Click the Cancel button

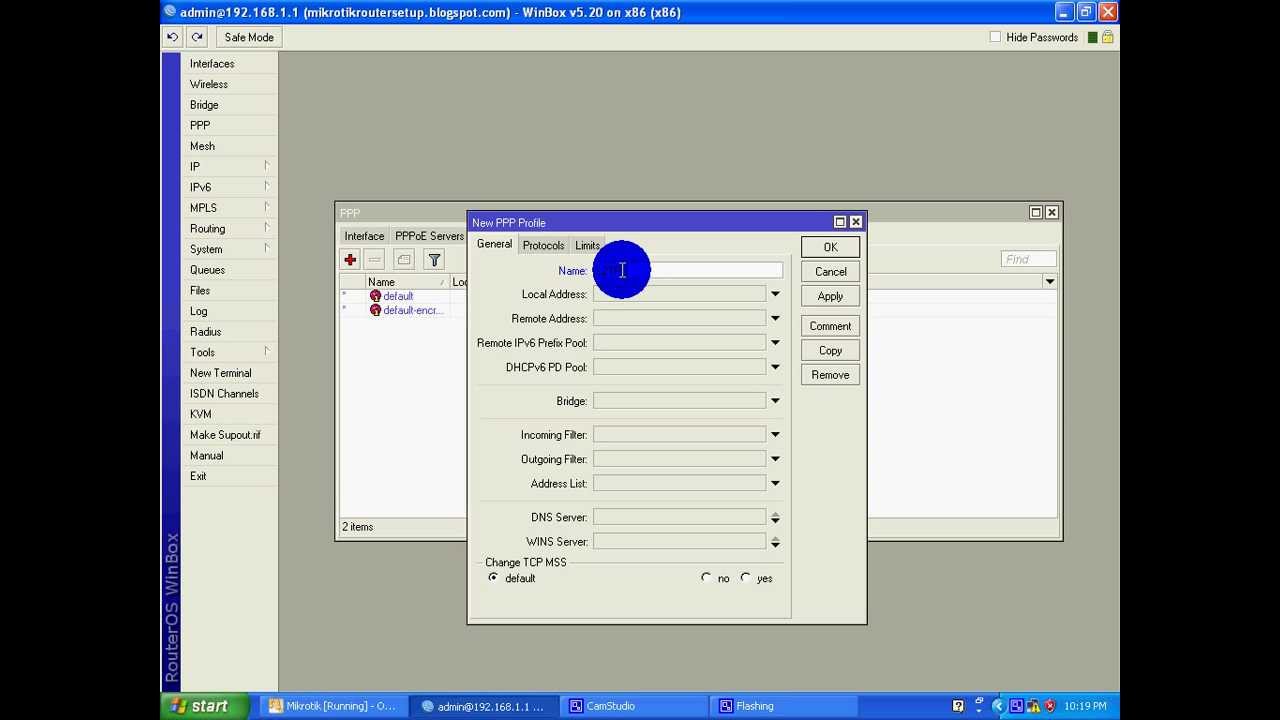pyautogui.click(x=830, y=272)
